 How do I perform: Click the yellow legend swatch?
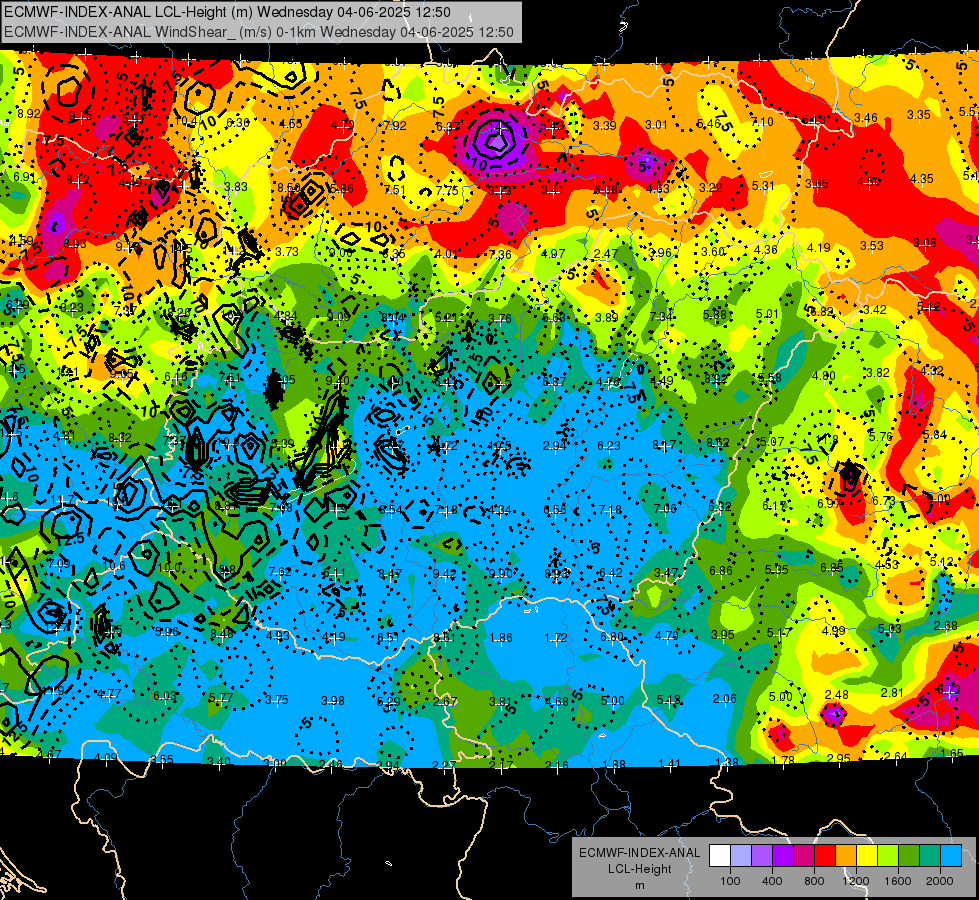(867, 856)
